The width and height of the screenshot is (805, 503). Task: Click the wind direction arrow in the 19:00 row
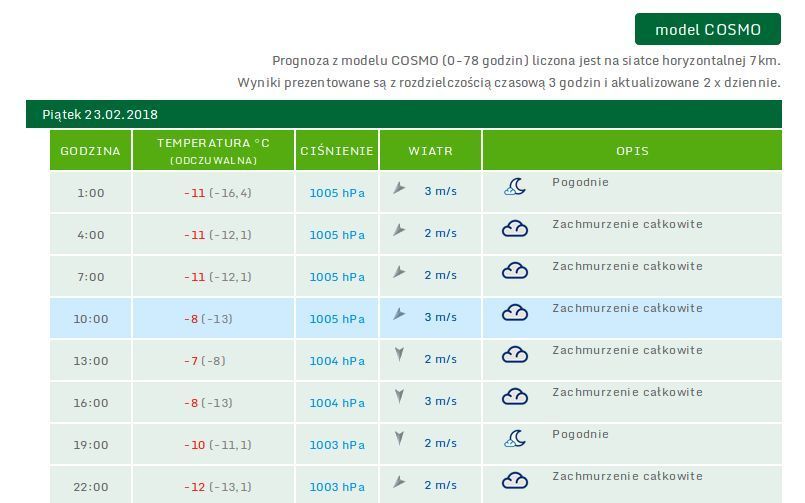pos(399,438)
